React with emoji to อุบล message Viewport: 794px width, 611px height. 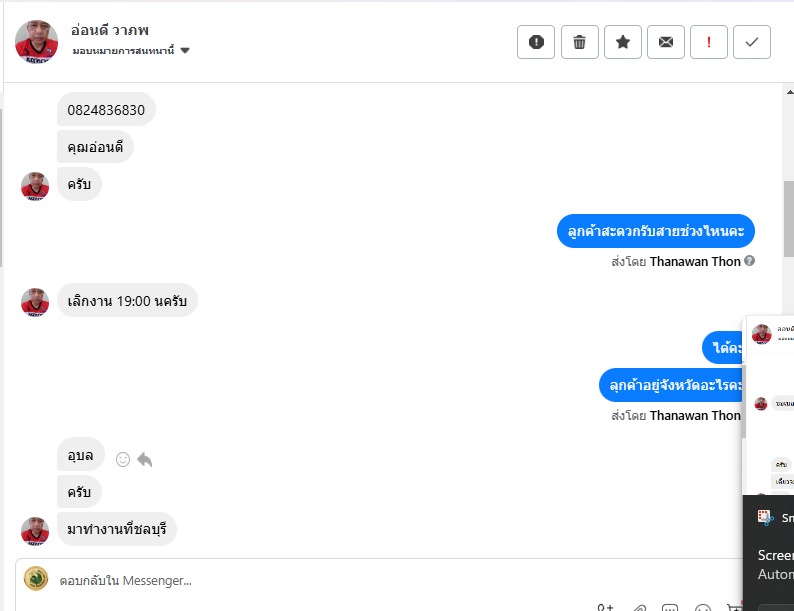123,459
